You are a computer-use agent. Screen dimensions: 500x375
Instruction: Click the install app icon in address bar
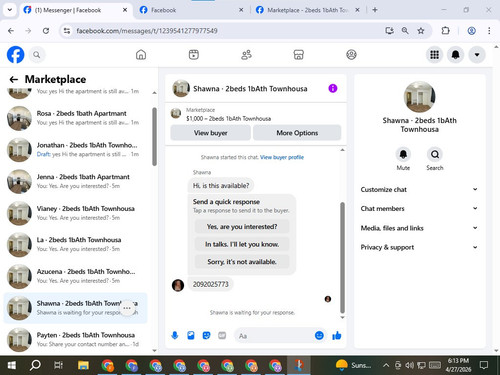pyautogui.click(x=389, y=31)
